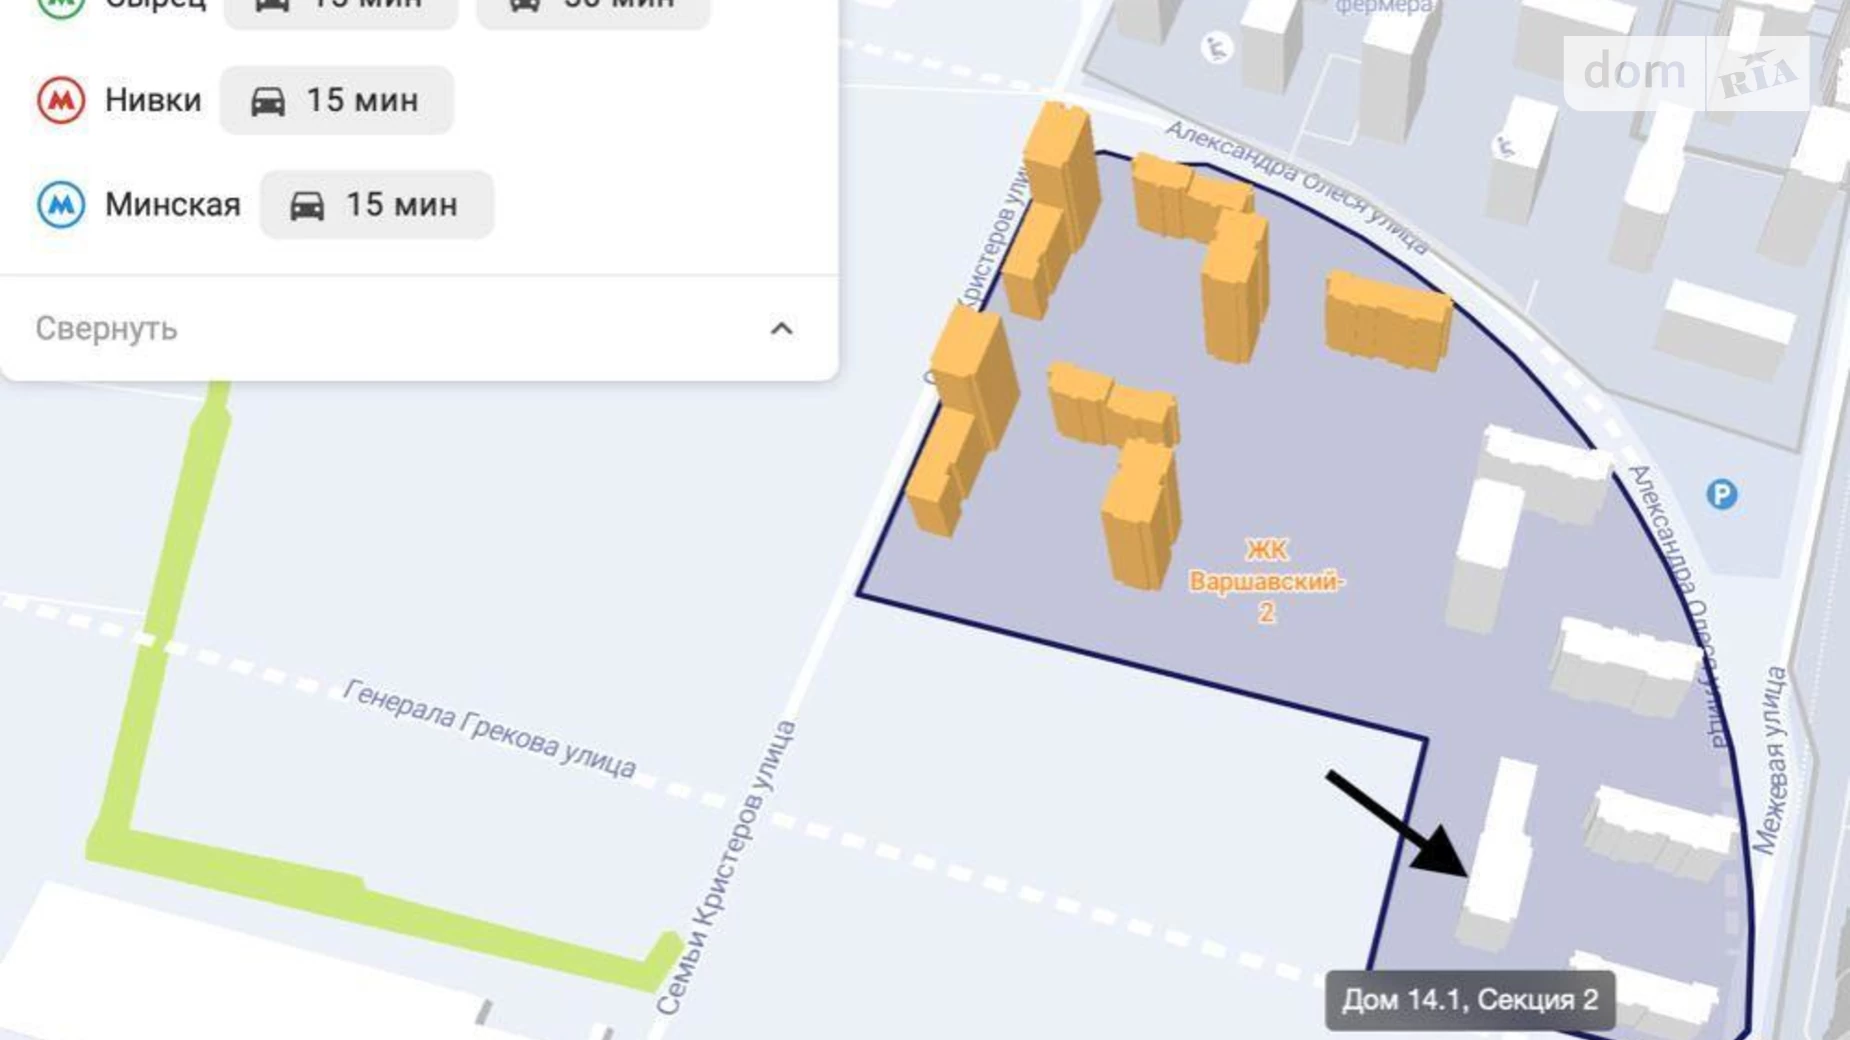Click Александра Олеся улица label at top

click(1297, 187)
